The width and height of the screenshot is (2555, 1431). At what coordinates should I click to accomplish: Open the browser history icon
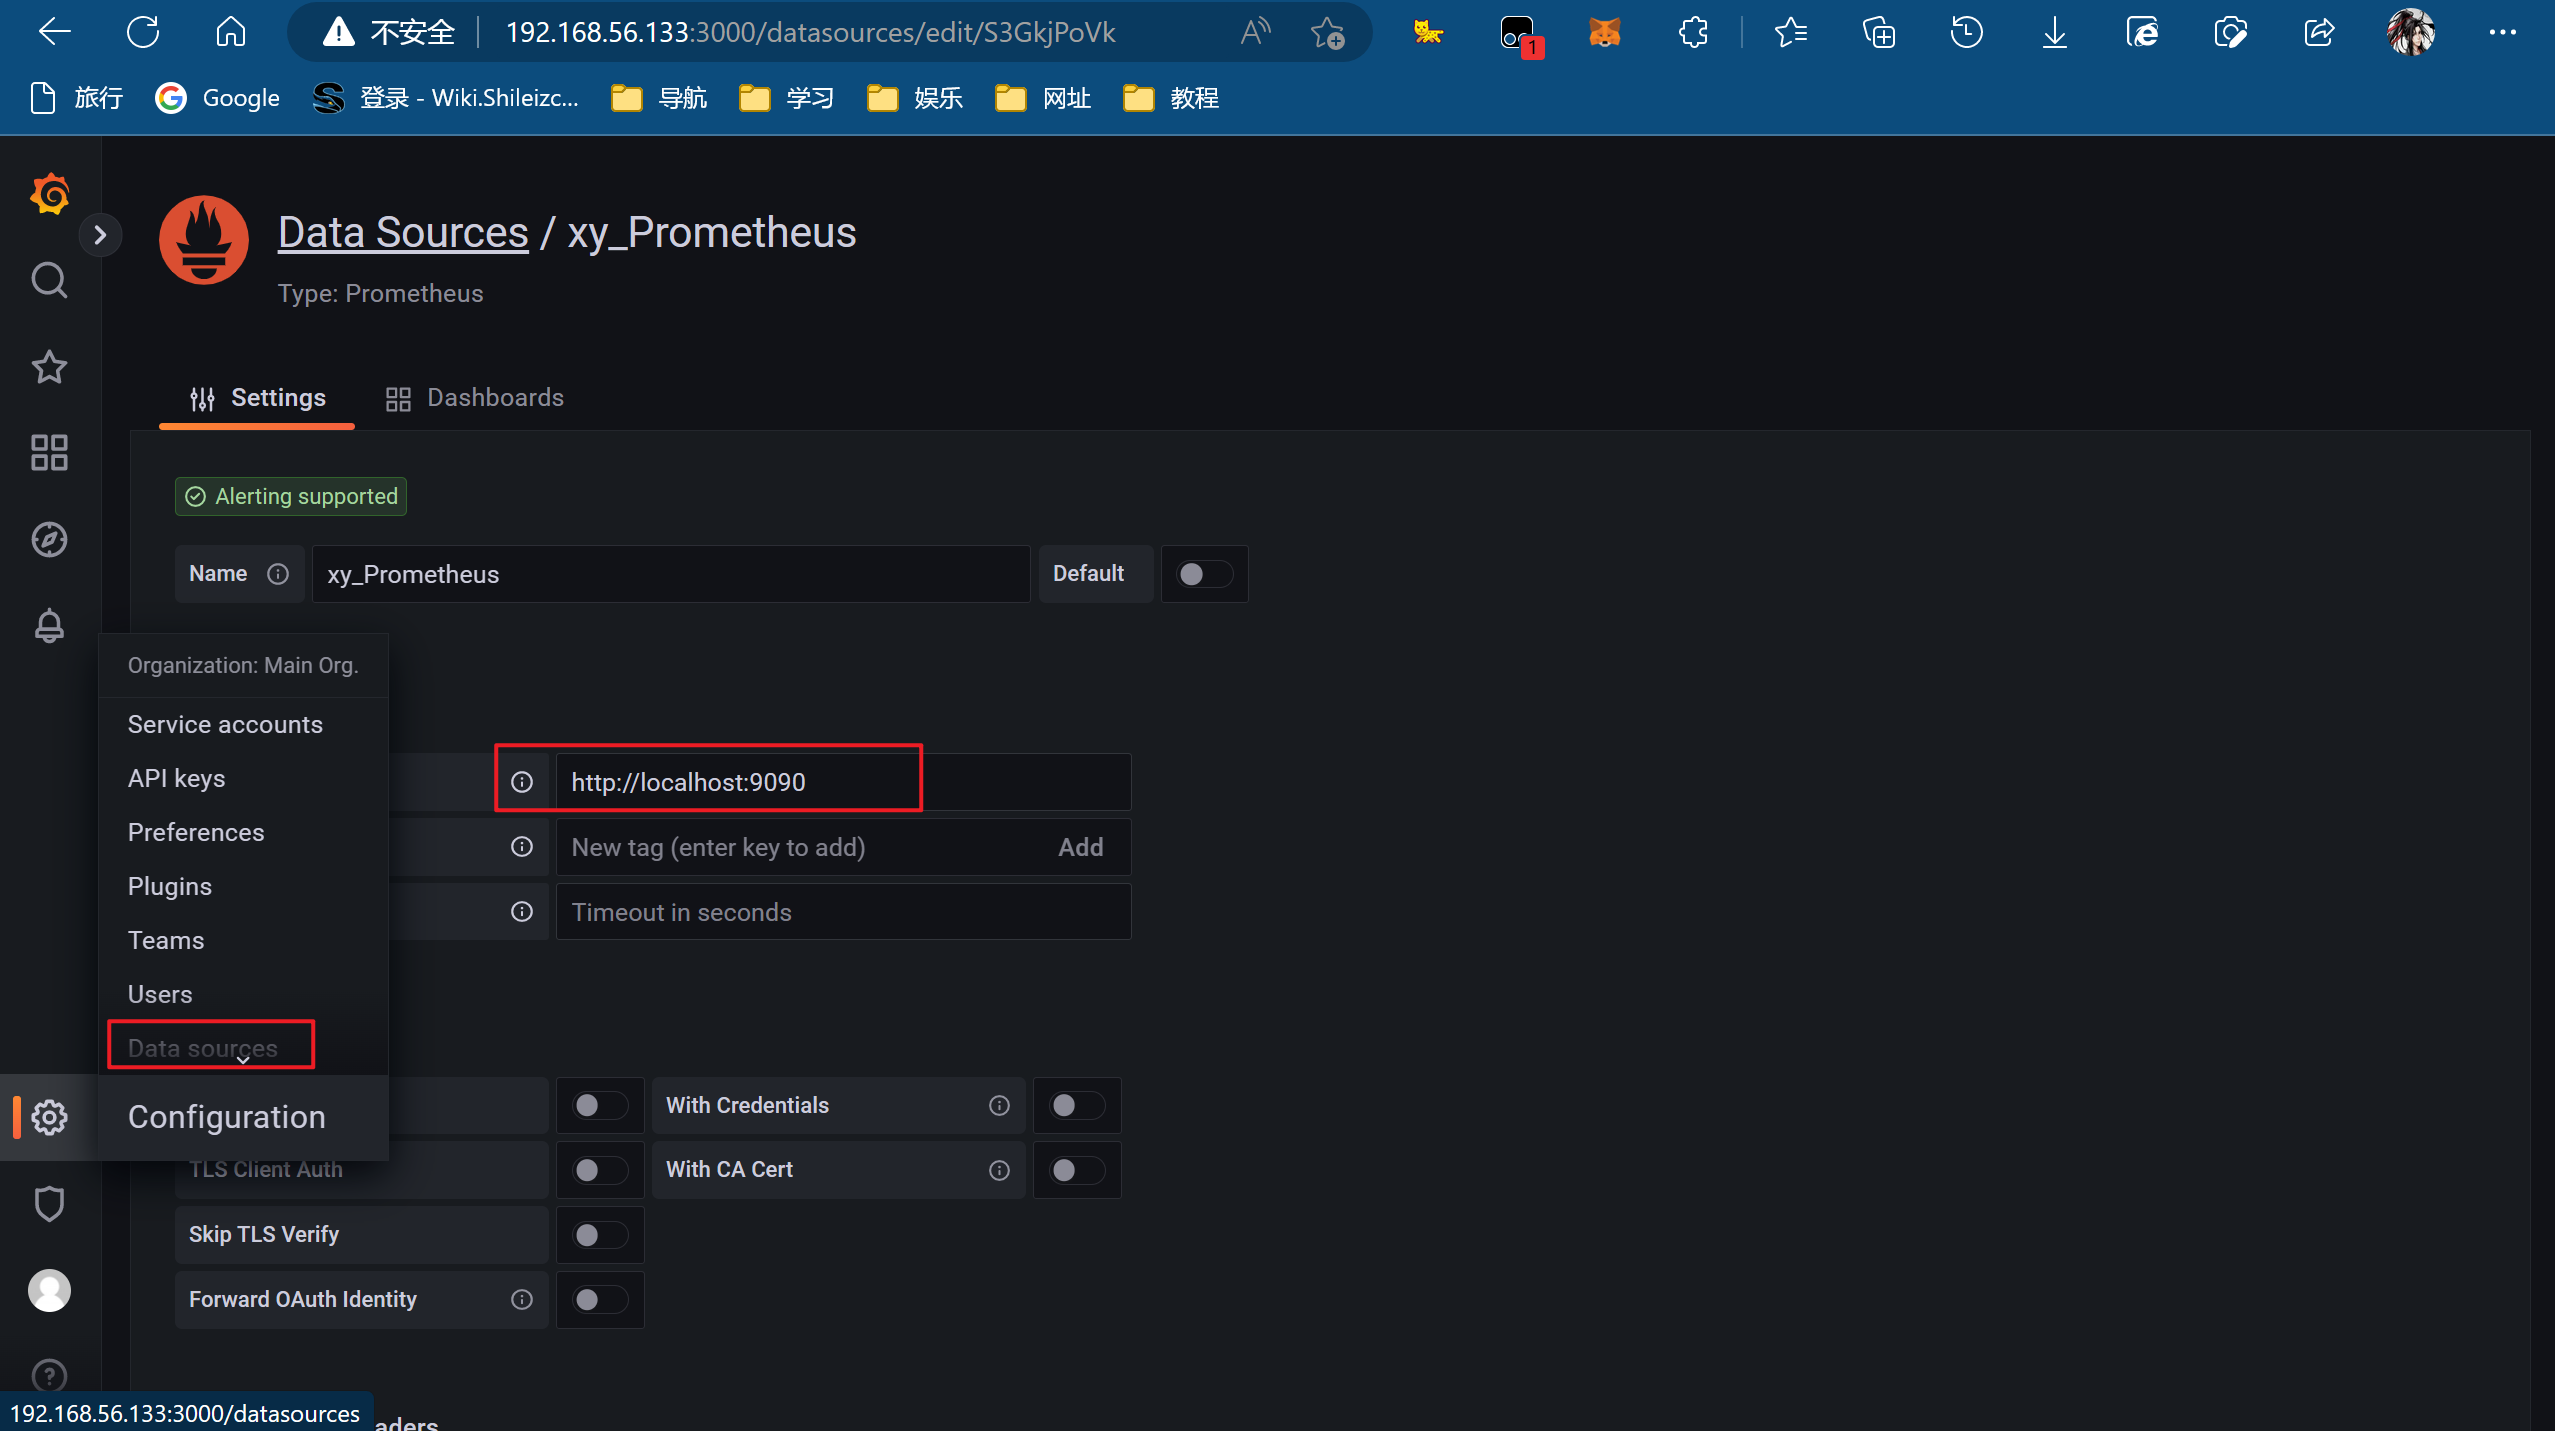[x=1966, y=33]
